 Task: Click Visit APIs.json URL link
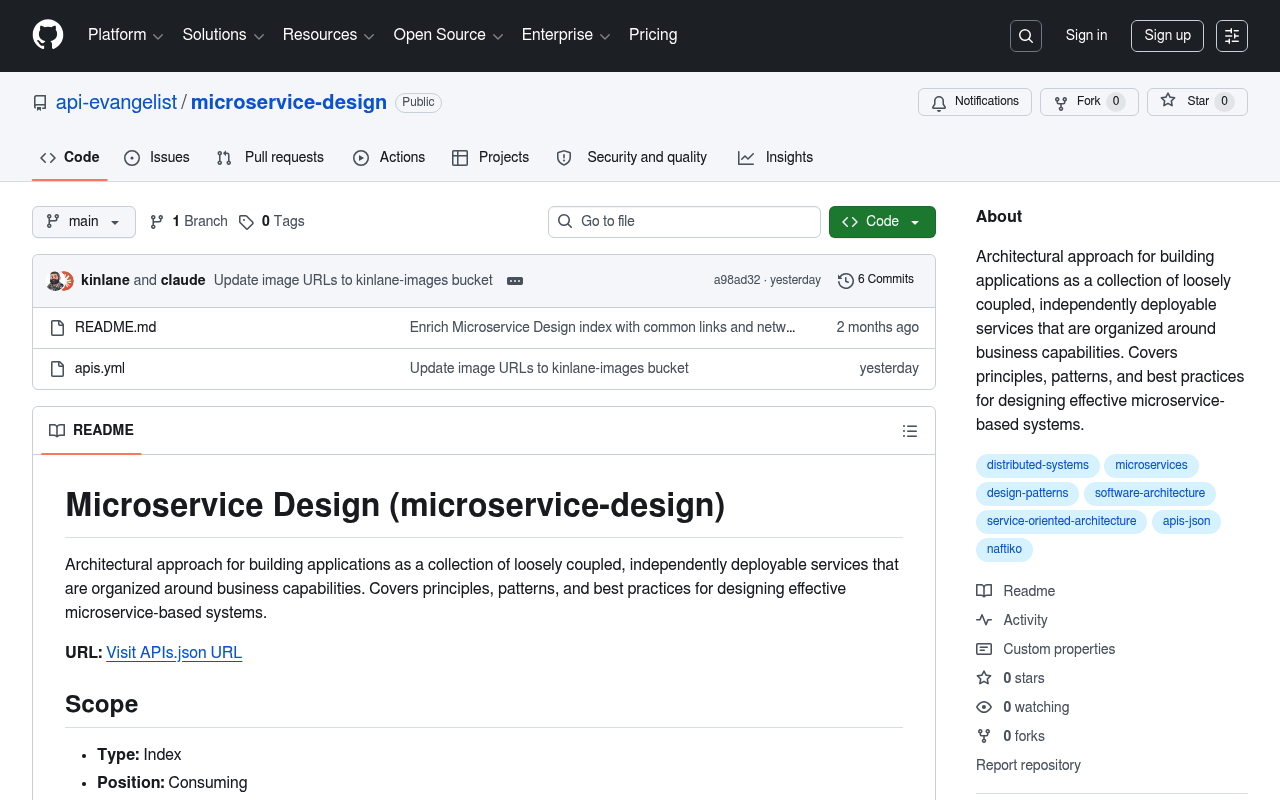coord(174,653)
